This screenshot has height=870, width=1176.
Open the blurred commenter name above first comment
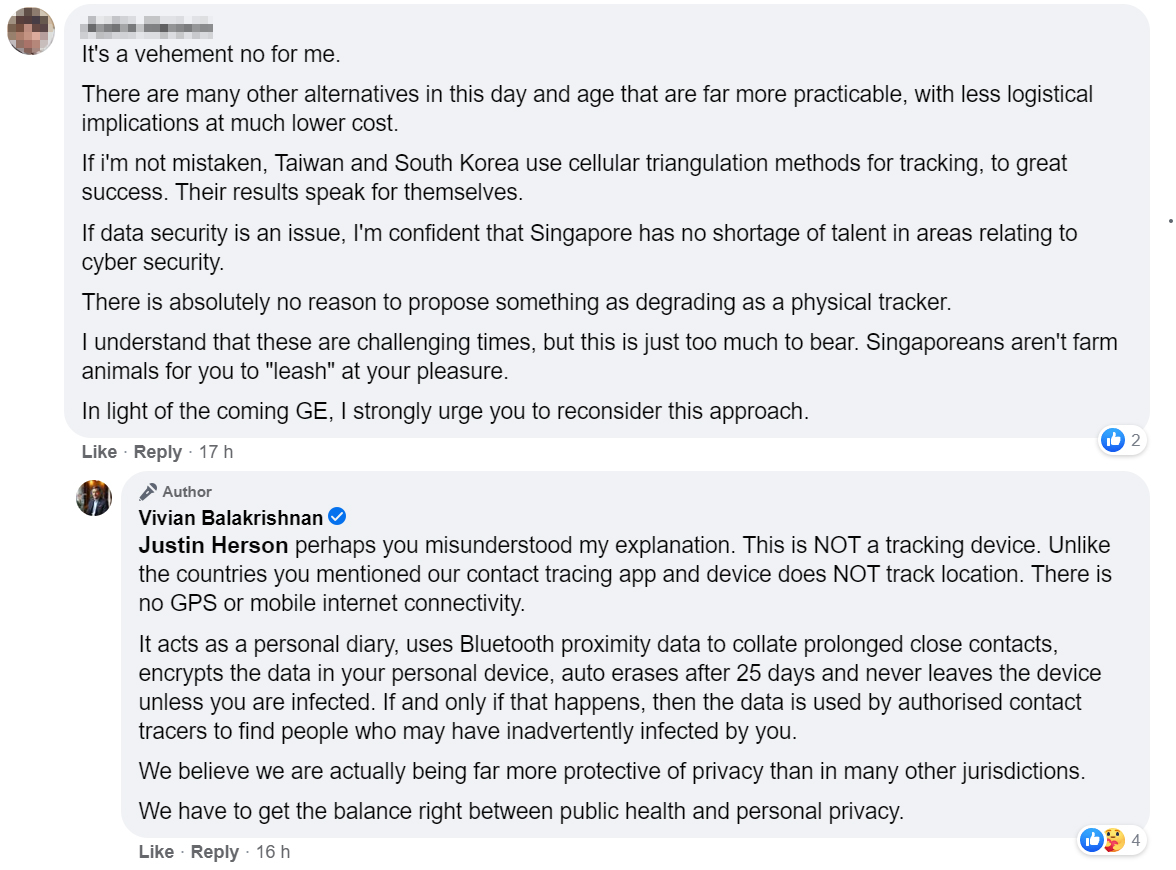click(x=139, y=25)
